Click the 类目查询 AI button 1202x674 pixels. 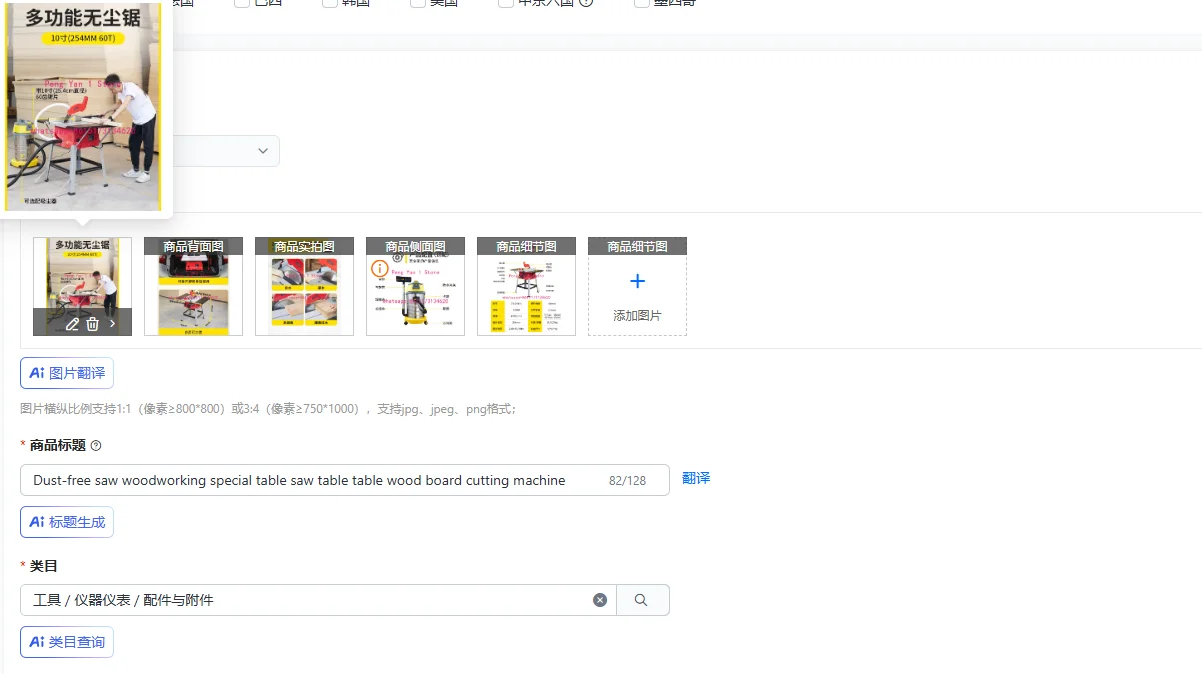click(x=67, y=642)
